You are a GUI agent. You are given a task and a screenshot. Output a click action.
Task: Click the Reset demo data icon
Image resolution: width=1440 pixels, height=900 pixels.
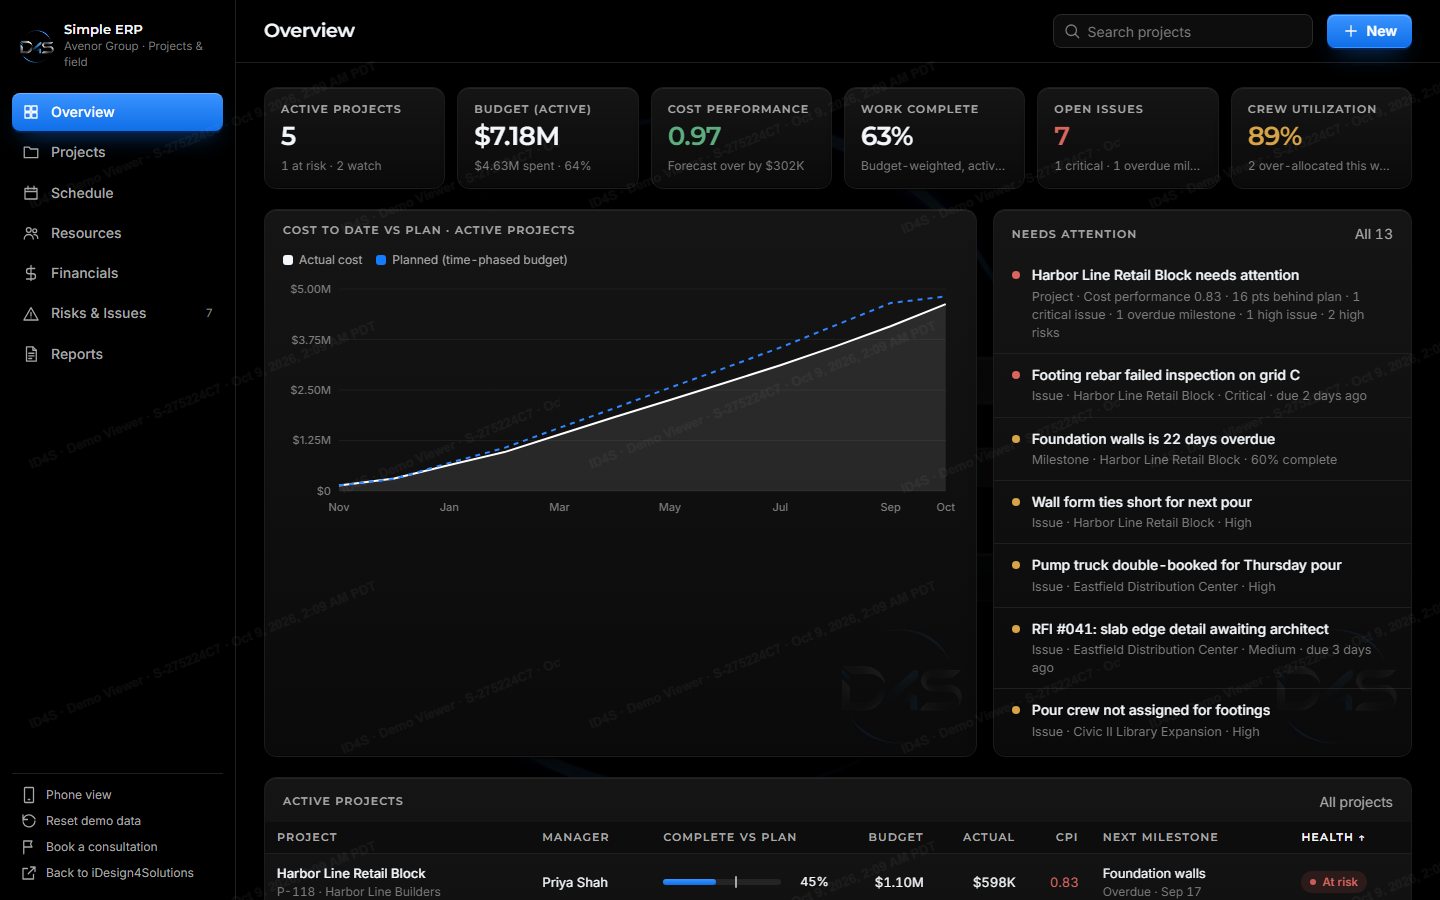click(x=29, y=821)
